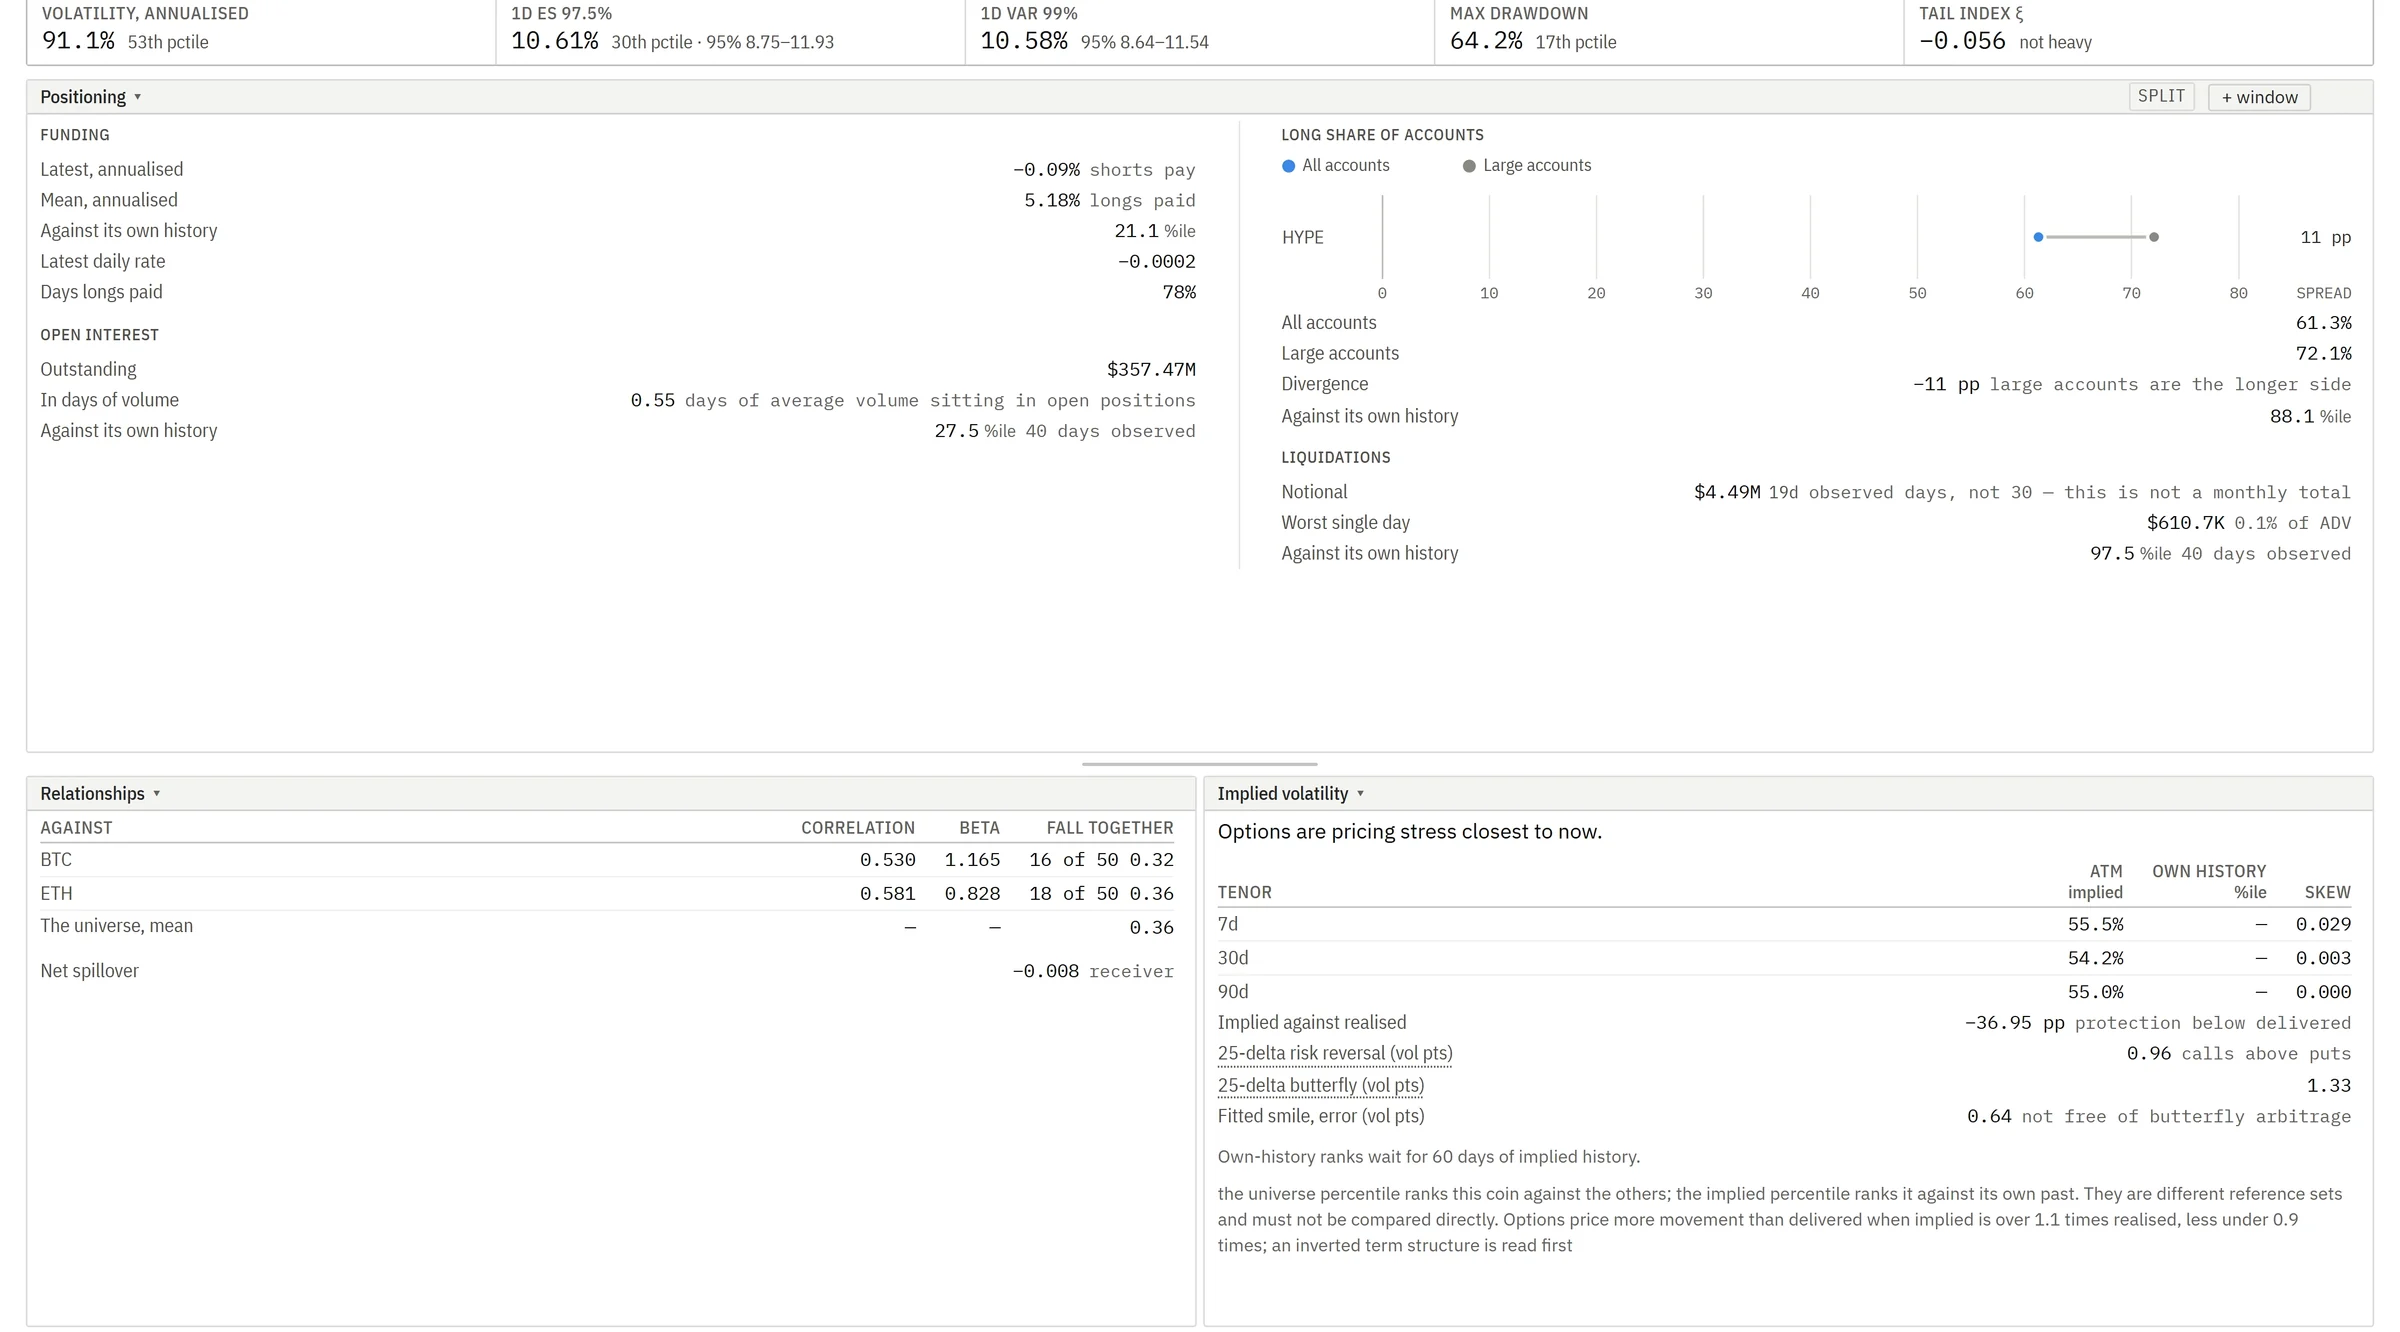Image resolution: width=2400 pixels, height=1332 pixels.
Task: Click Volatility, annualised 91.1% value
Action: [x=78, y=41]
